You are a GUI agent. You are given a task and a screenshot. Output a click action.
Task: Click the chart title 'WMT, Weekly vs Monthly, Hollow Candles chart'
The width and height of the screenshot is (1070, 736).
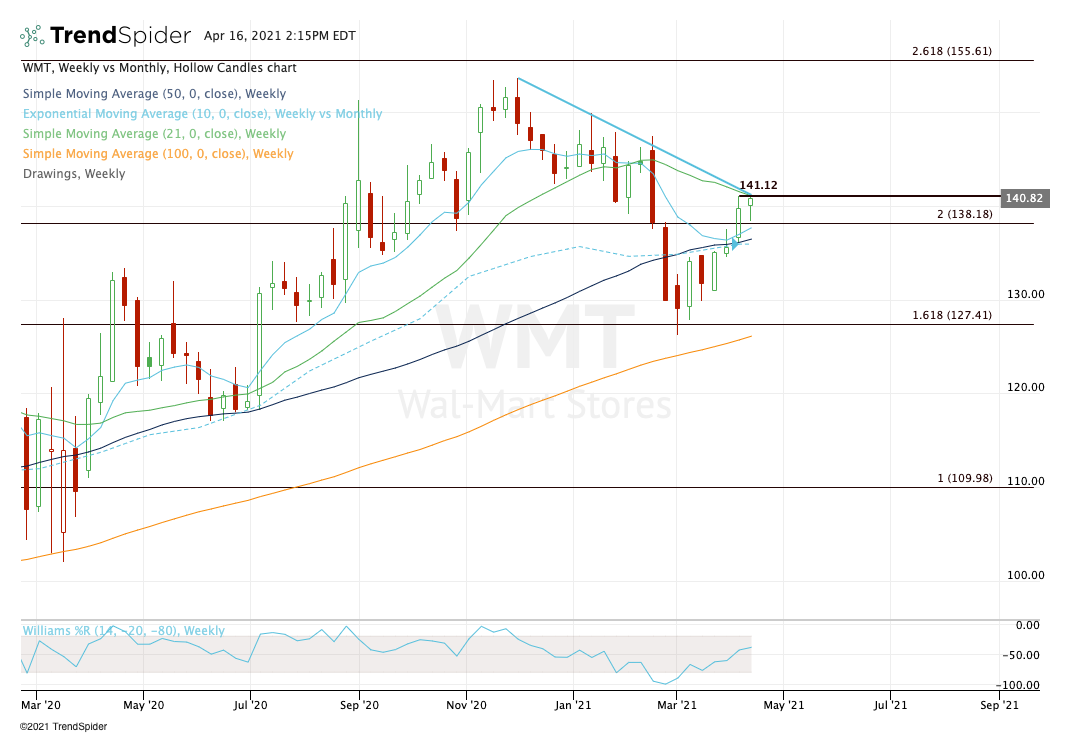click(160, 68)
